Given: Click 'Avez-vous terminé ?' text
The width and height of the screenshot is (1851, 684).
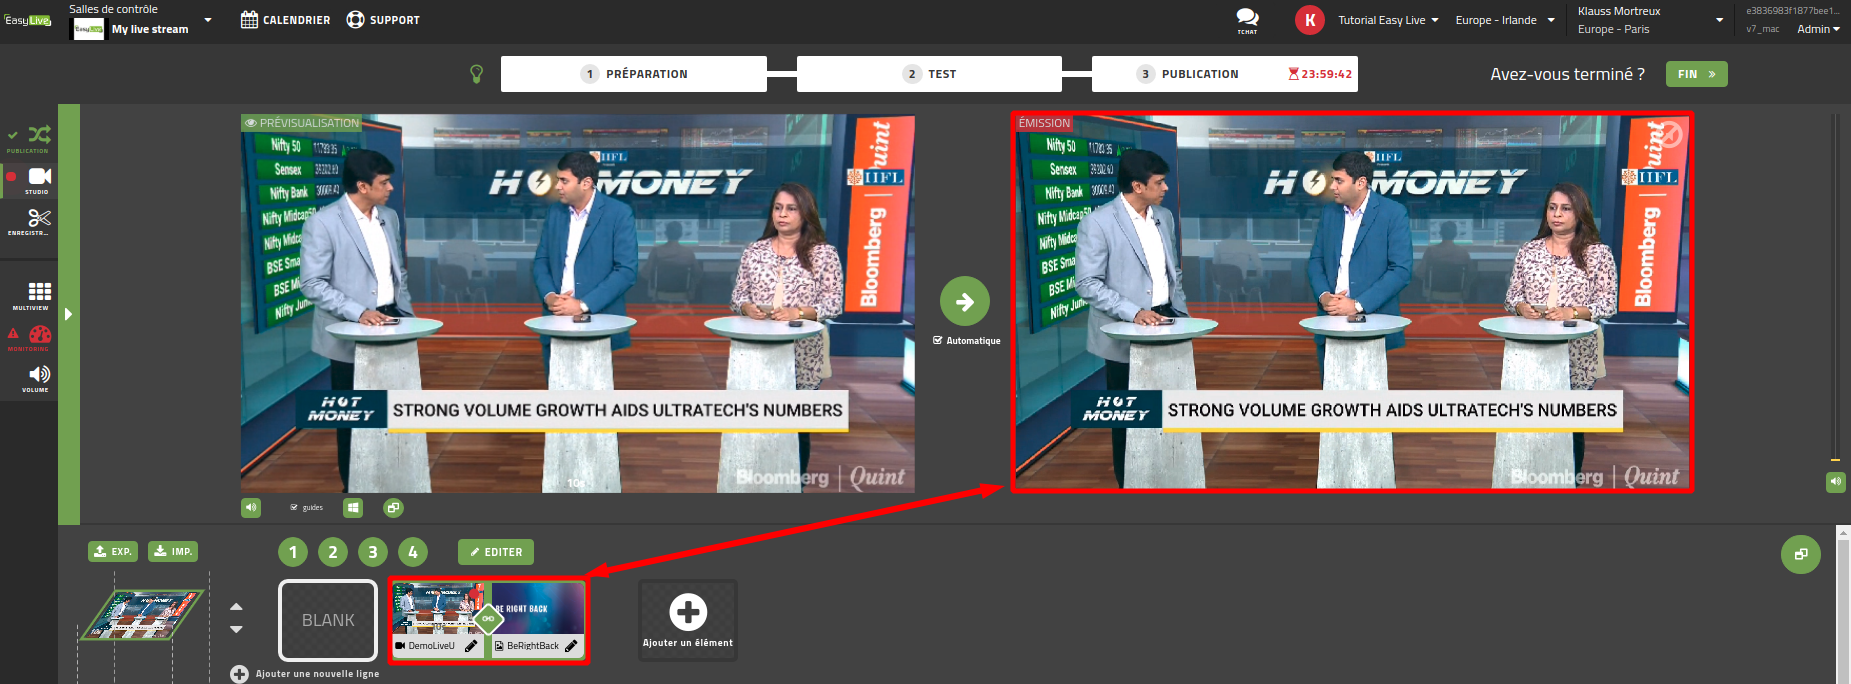Looking at the screenshot, I should 1567,74.
